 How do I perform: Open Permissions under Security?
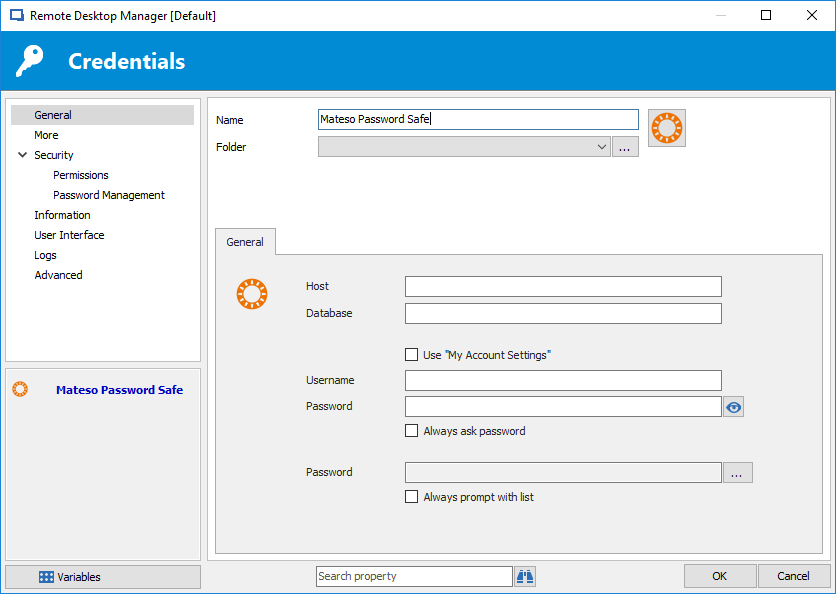coord(81,175)
